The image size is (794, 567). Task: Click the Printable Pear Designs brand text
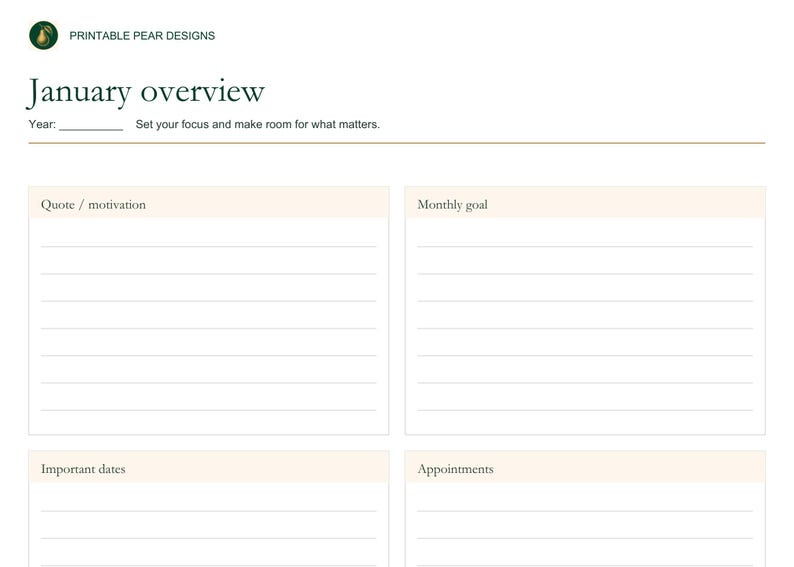(142, 36)
